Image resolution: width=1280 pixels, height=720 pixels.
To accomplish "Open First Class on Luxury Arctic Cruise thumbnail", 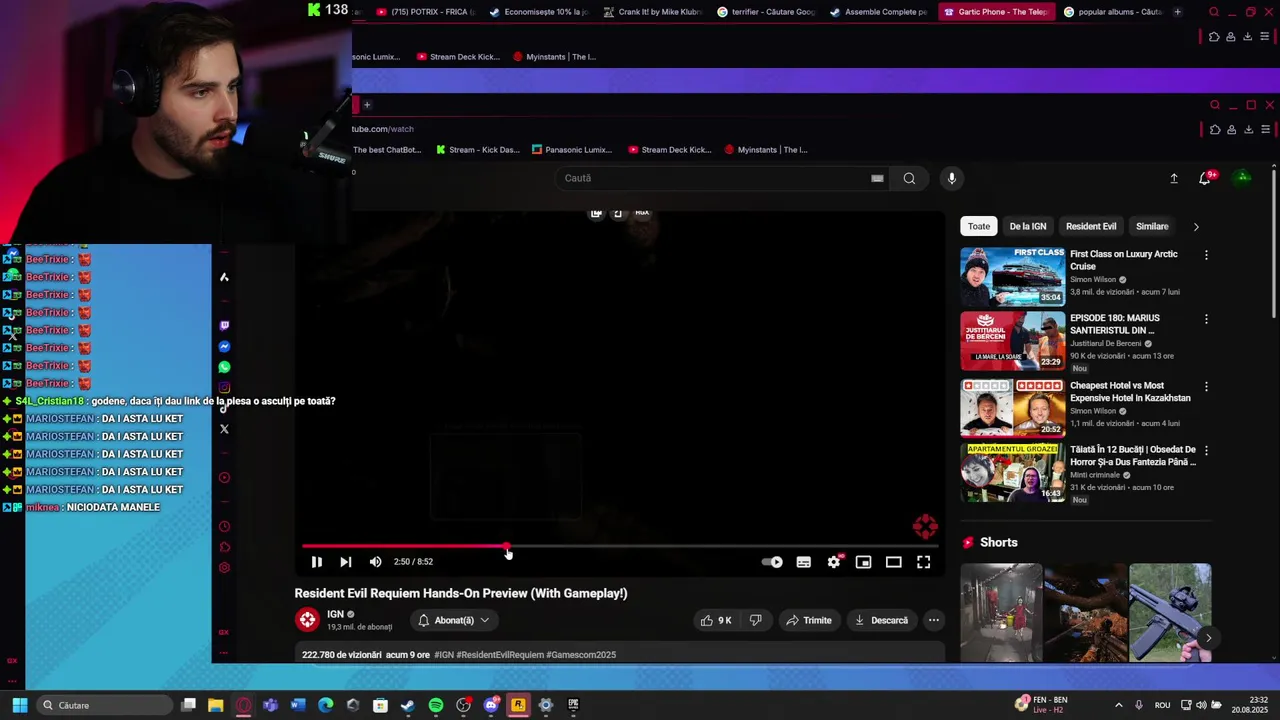I will (1013, 276).
